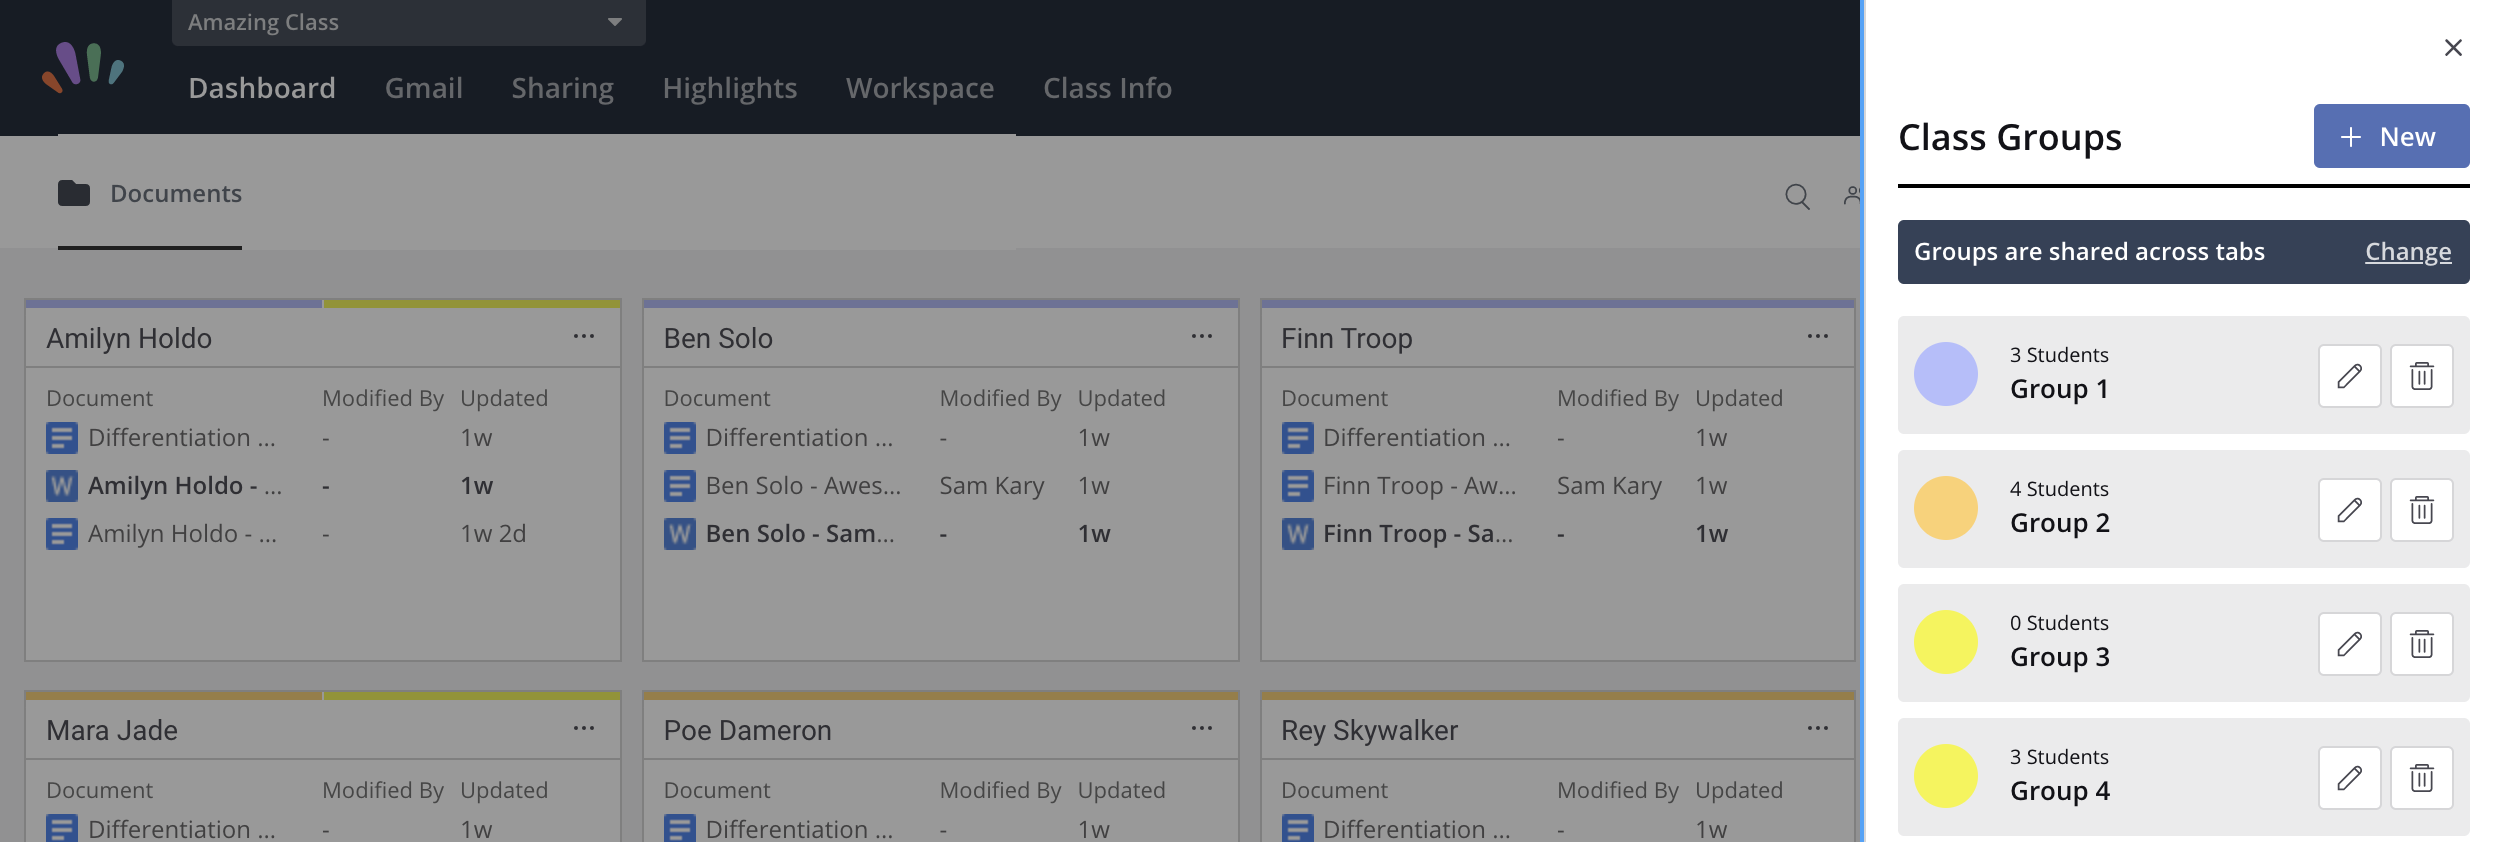2502x842 pixels.
Task: Open Rey Skywalker student card title
Action: coord(1369,730)
